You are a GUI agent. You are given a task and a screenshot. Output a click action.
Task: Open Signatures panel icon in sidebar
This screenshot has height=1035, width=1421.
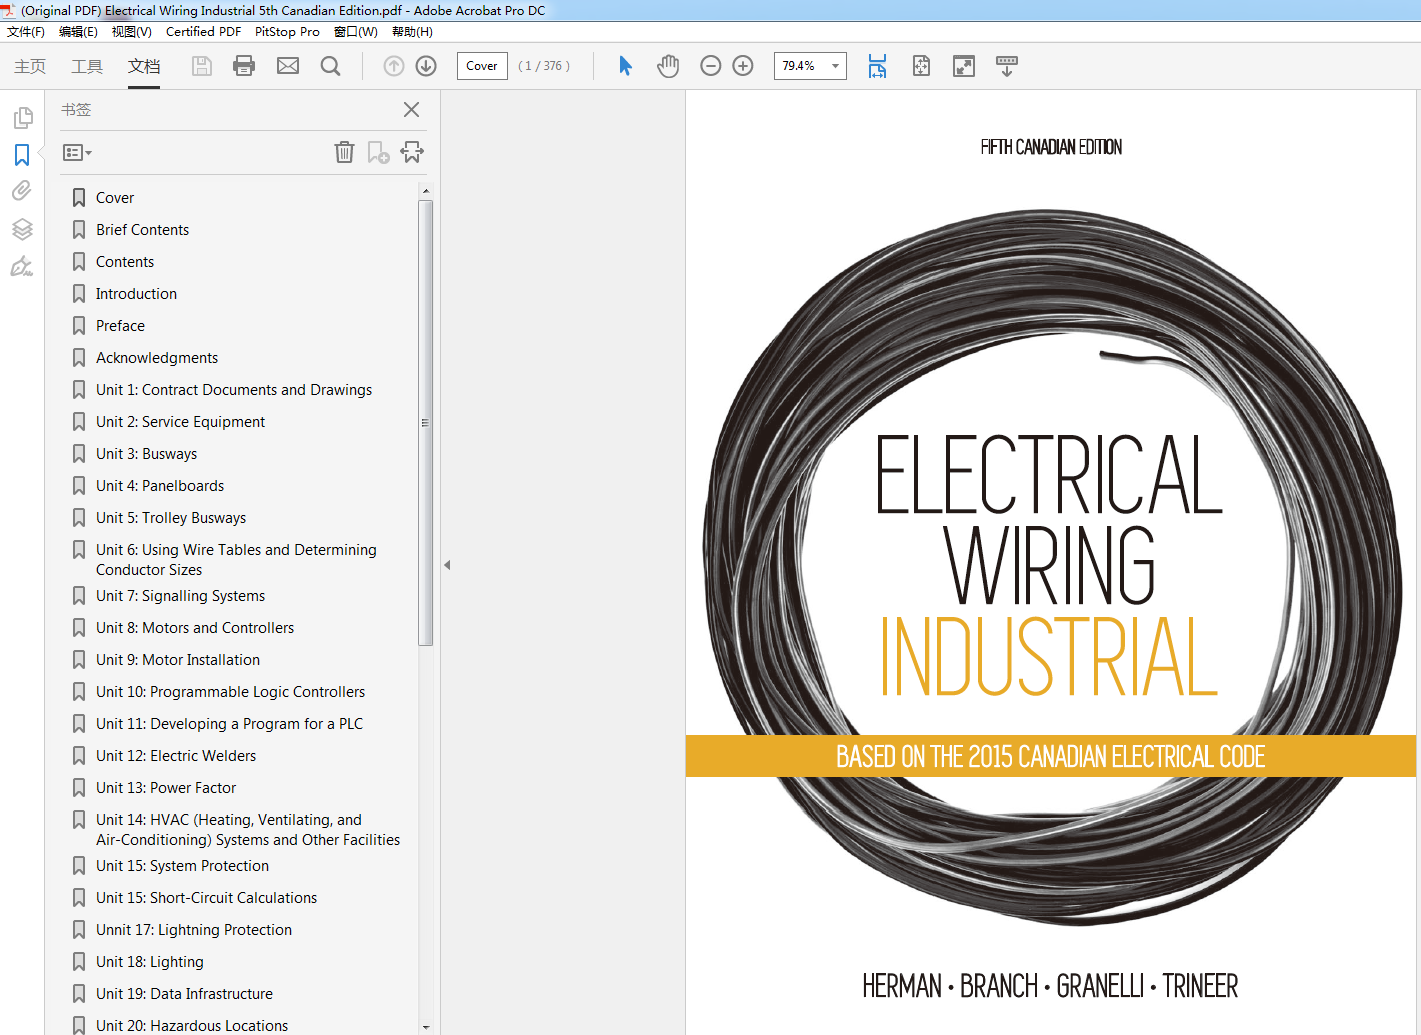pyautogui.click(x=22, y=266)
